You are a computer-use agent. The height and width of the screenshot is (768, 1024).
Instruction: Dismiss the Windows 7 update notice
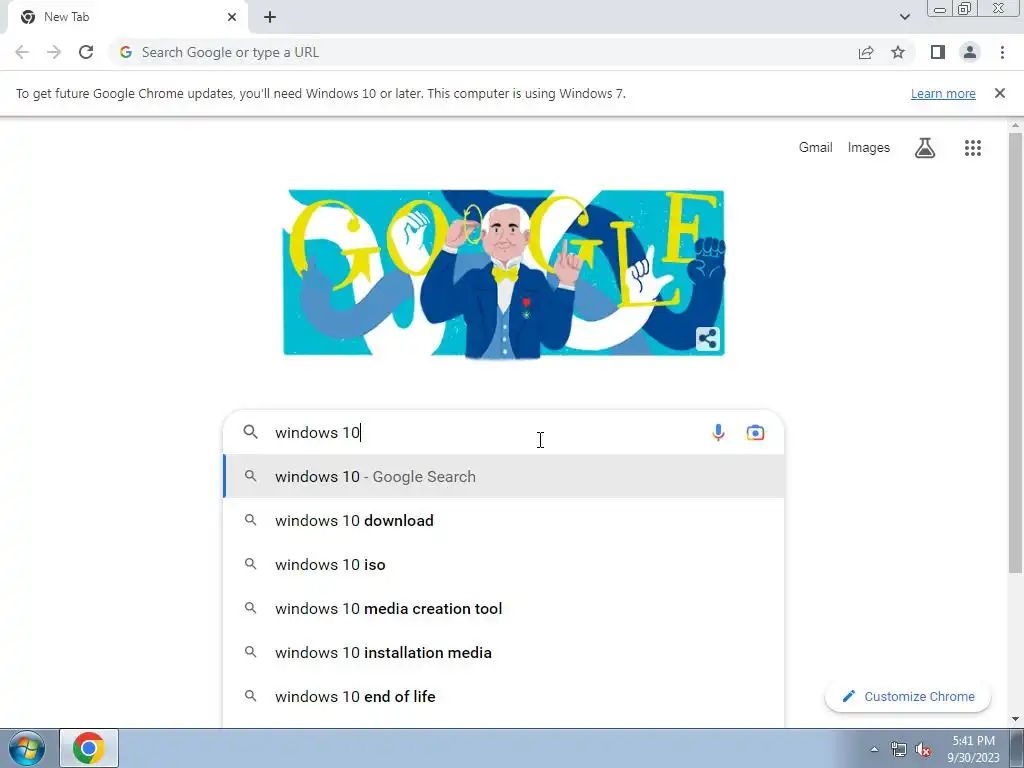[x=1000, y=93]
